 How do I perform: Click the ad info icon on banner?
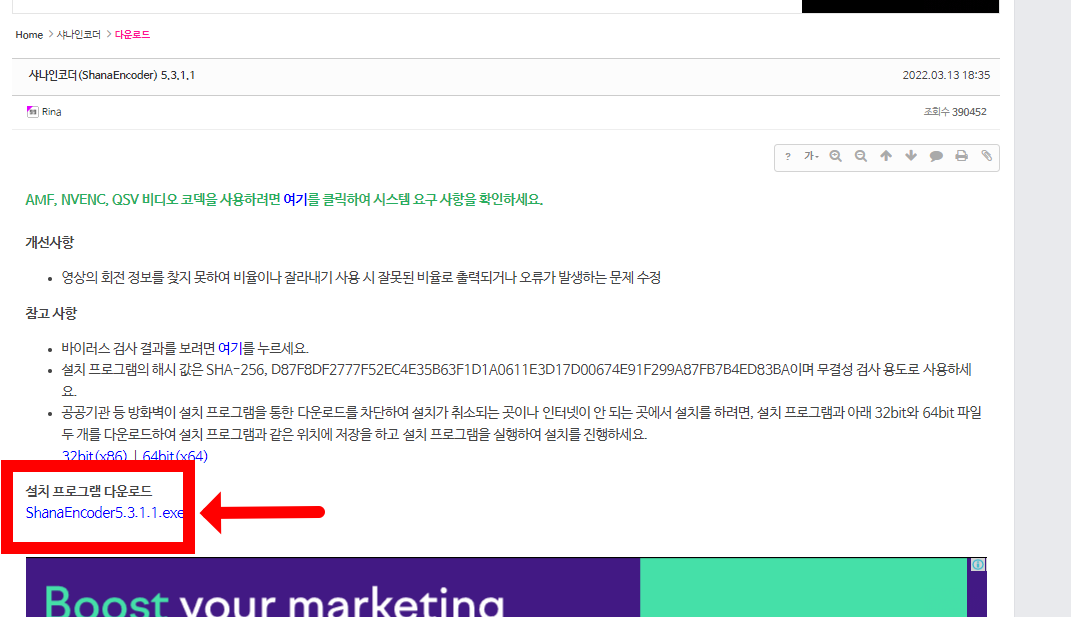[x=978, y=564]
